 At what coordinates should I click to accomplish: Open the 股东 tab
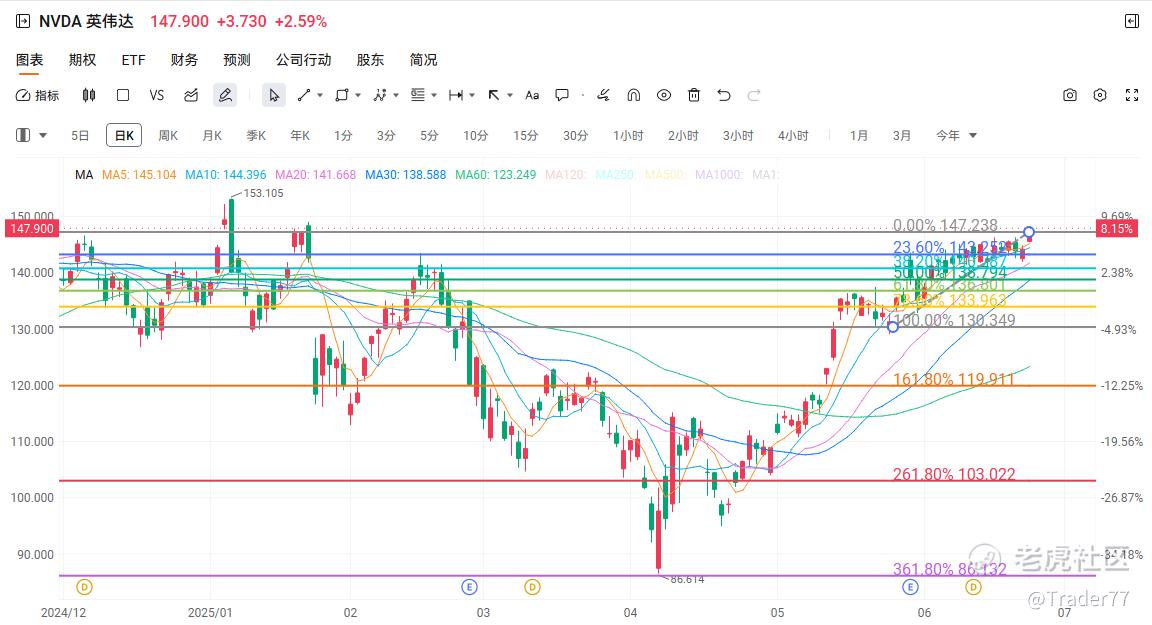[x=370, y=60]
